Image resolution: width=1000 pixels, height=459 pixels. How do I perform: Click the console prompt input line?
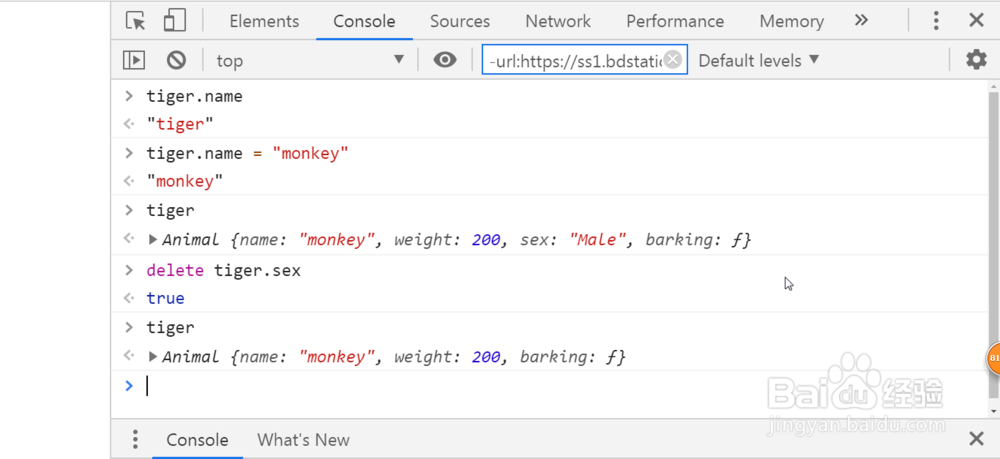coord(500,386)
